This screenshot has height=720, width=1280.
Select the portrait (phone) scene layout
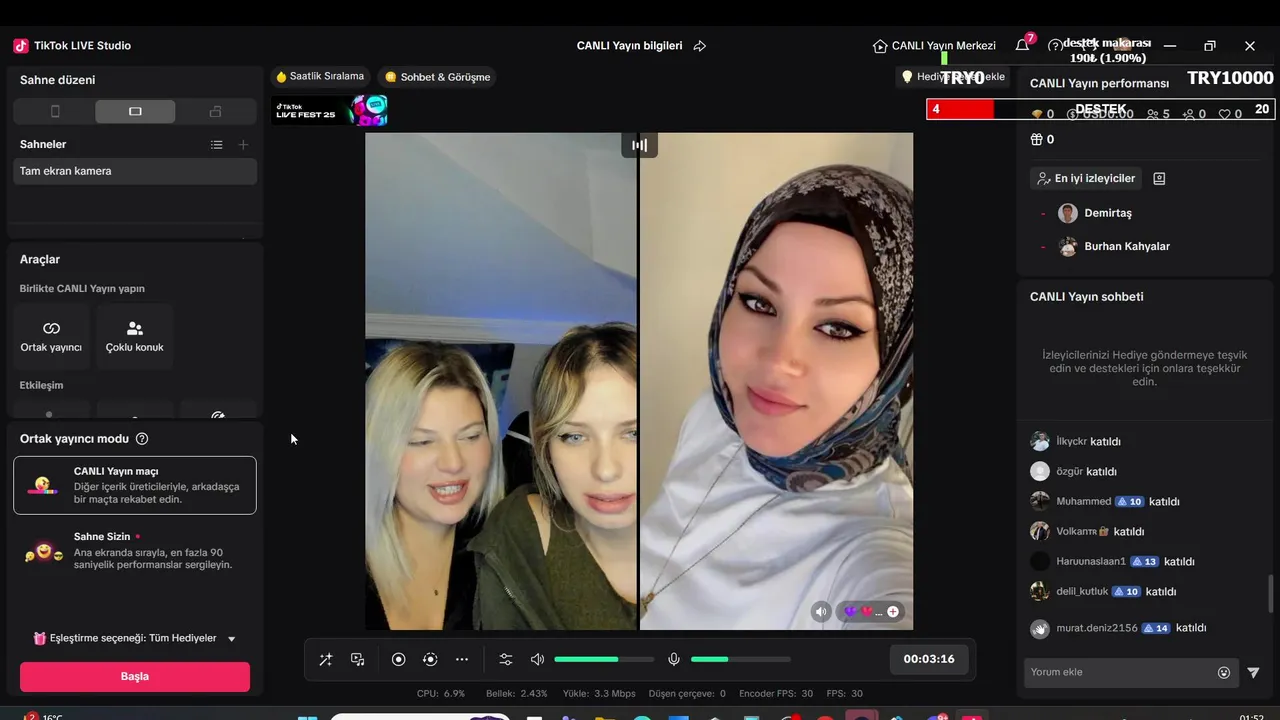(x=55, y=111)
